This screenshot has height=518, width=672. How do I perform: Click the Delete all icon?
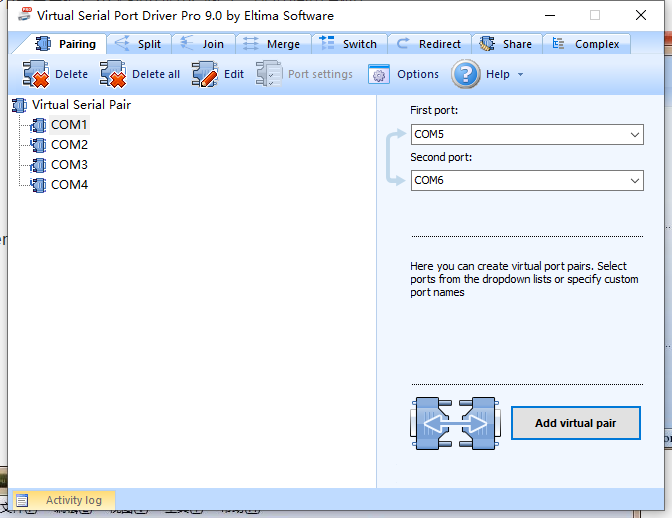pos(113,74)
